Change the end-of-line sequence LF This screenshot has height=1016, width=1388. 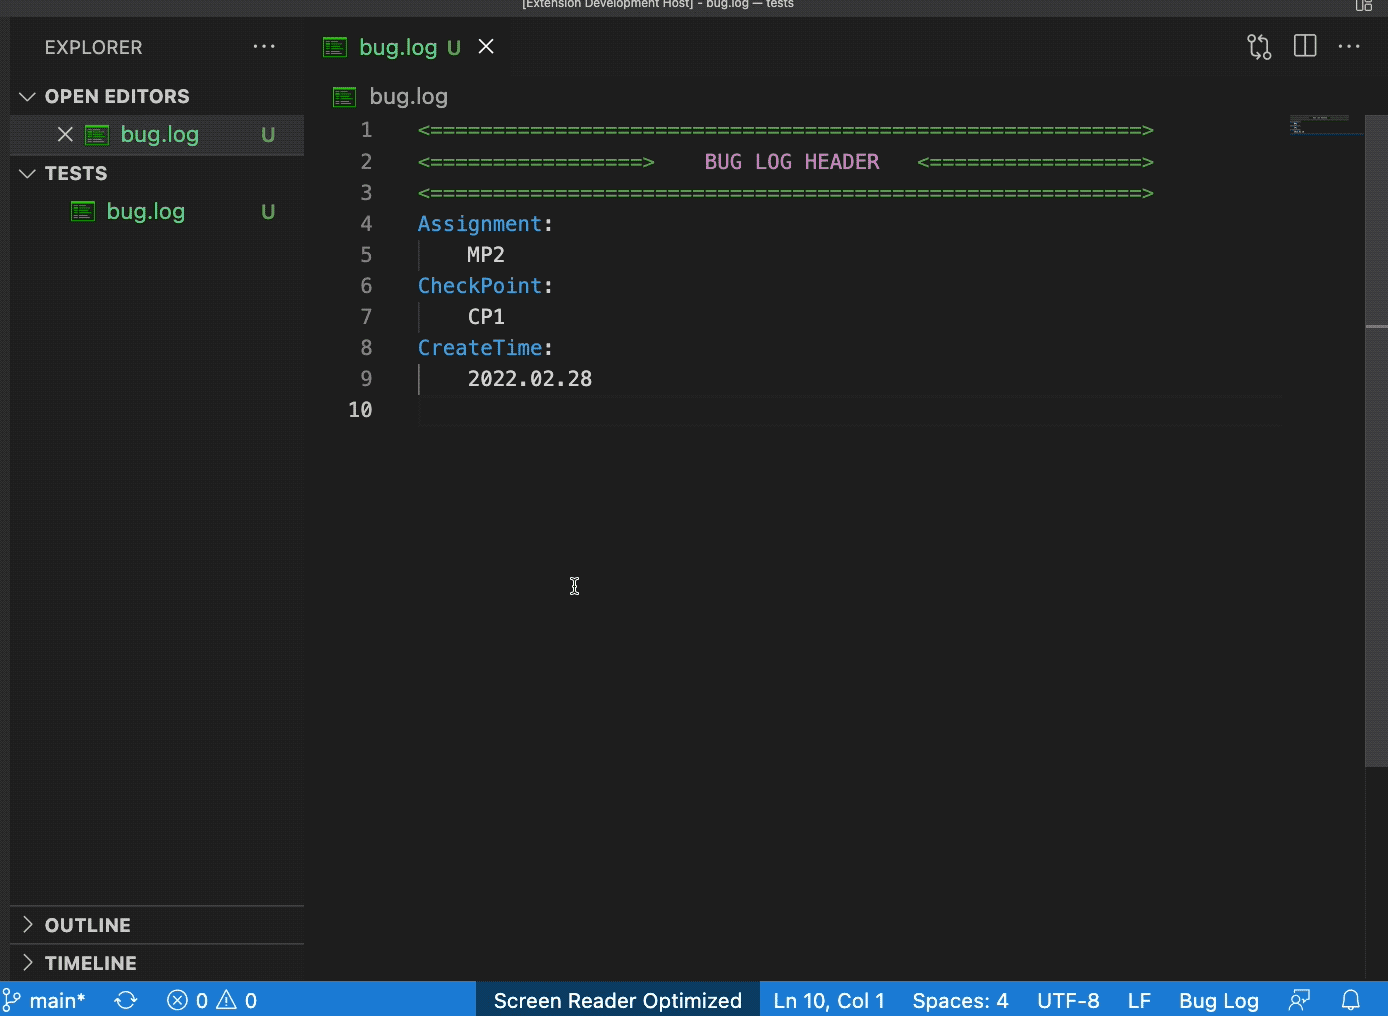tap(1139, 1000)
